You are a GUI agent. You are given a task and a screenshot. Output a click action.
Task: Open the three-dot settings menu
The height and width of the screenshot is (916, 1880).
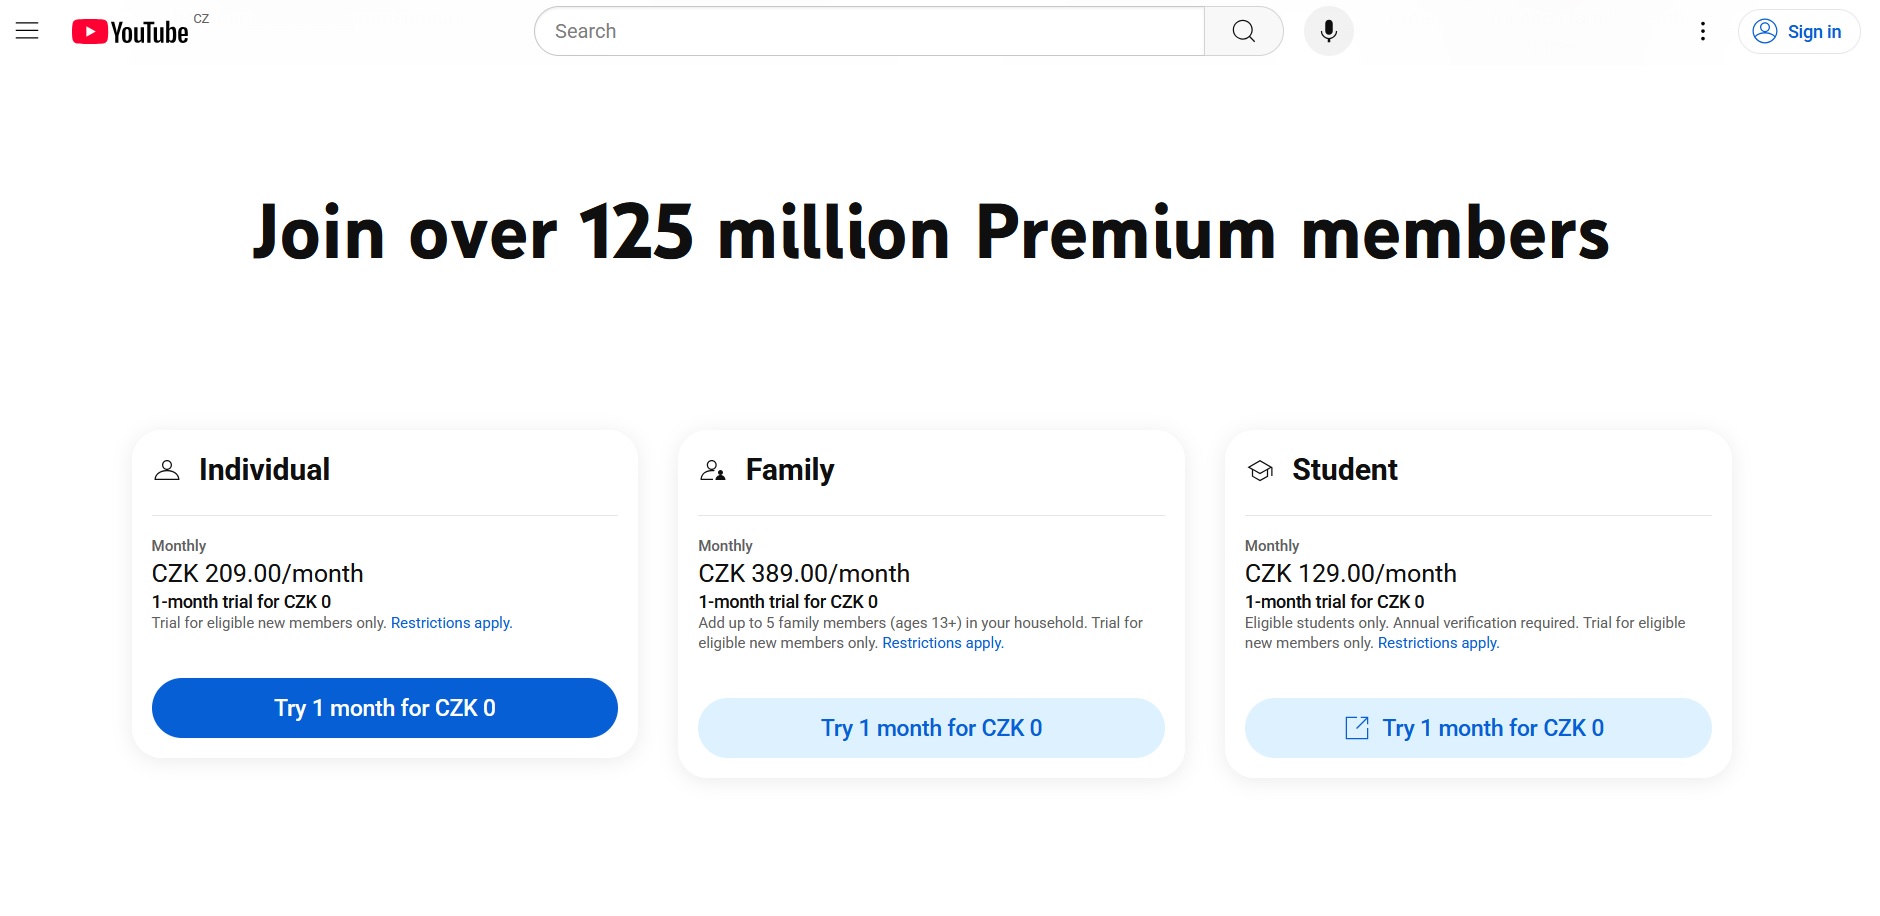coord(1702,31)
